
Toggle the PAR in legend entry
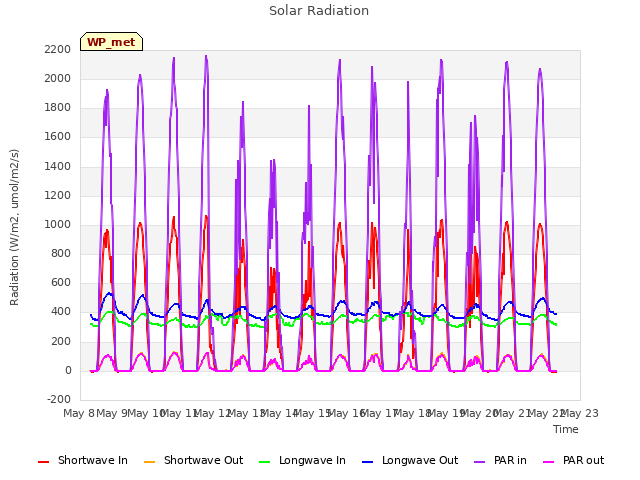(x=500, y=460)
